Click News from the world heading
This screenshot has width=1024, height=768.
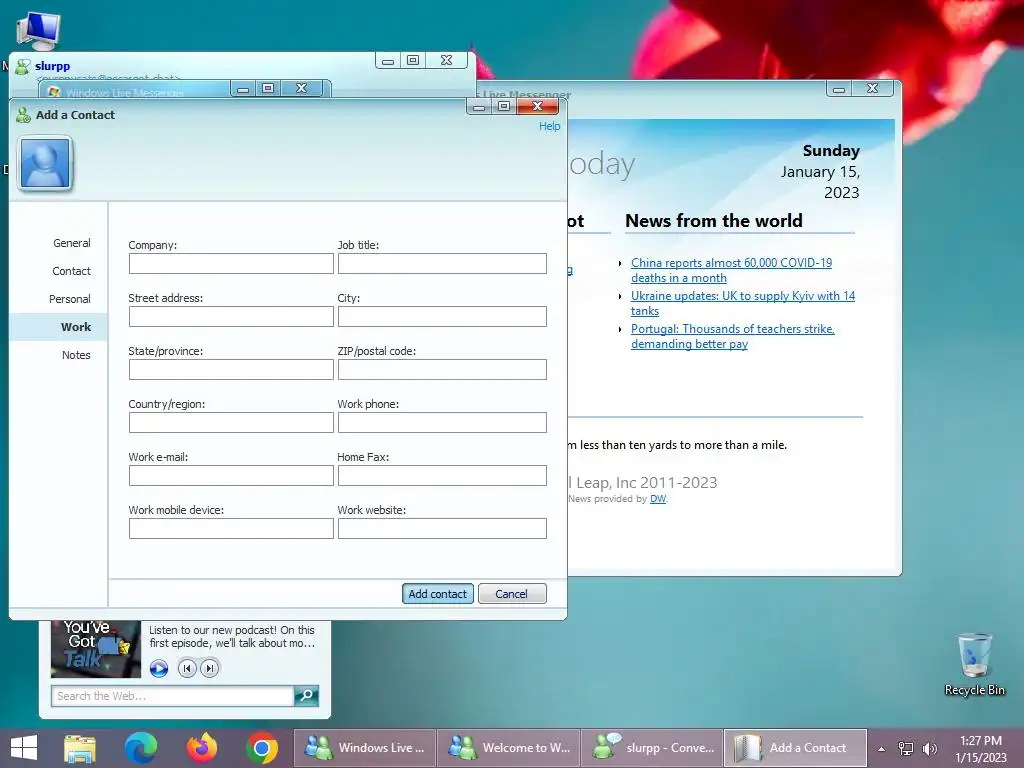pos(714,221)
